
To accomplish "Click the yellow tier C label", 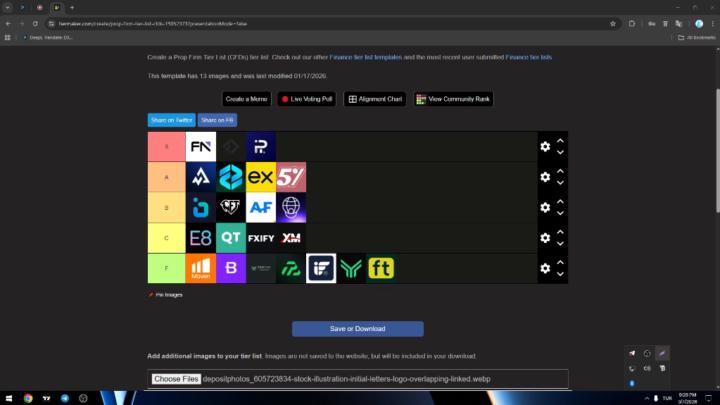I will tap(167, 238).
